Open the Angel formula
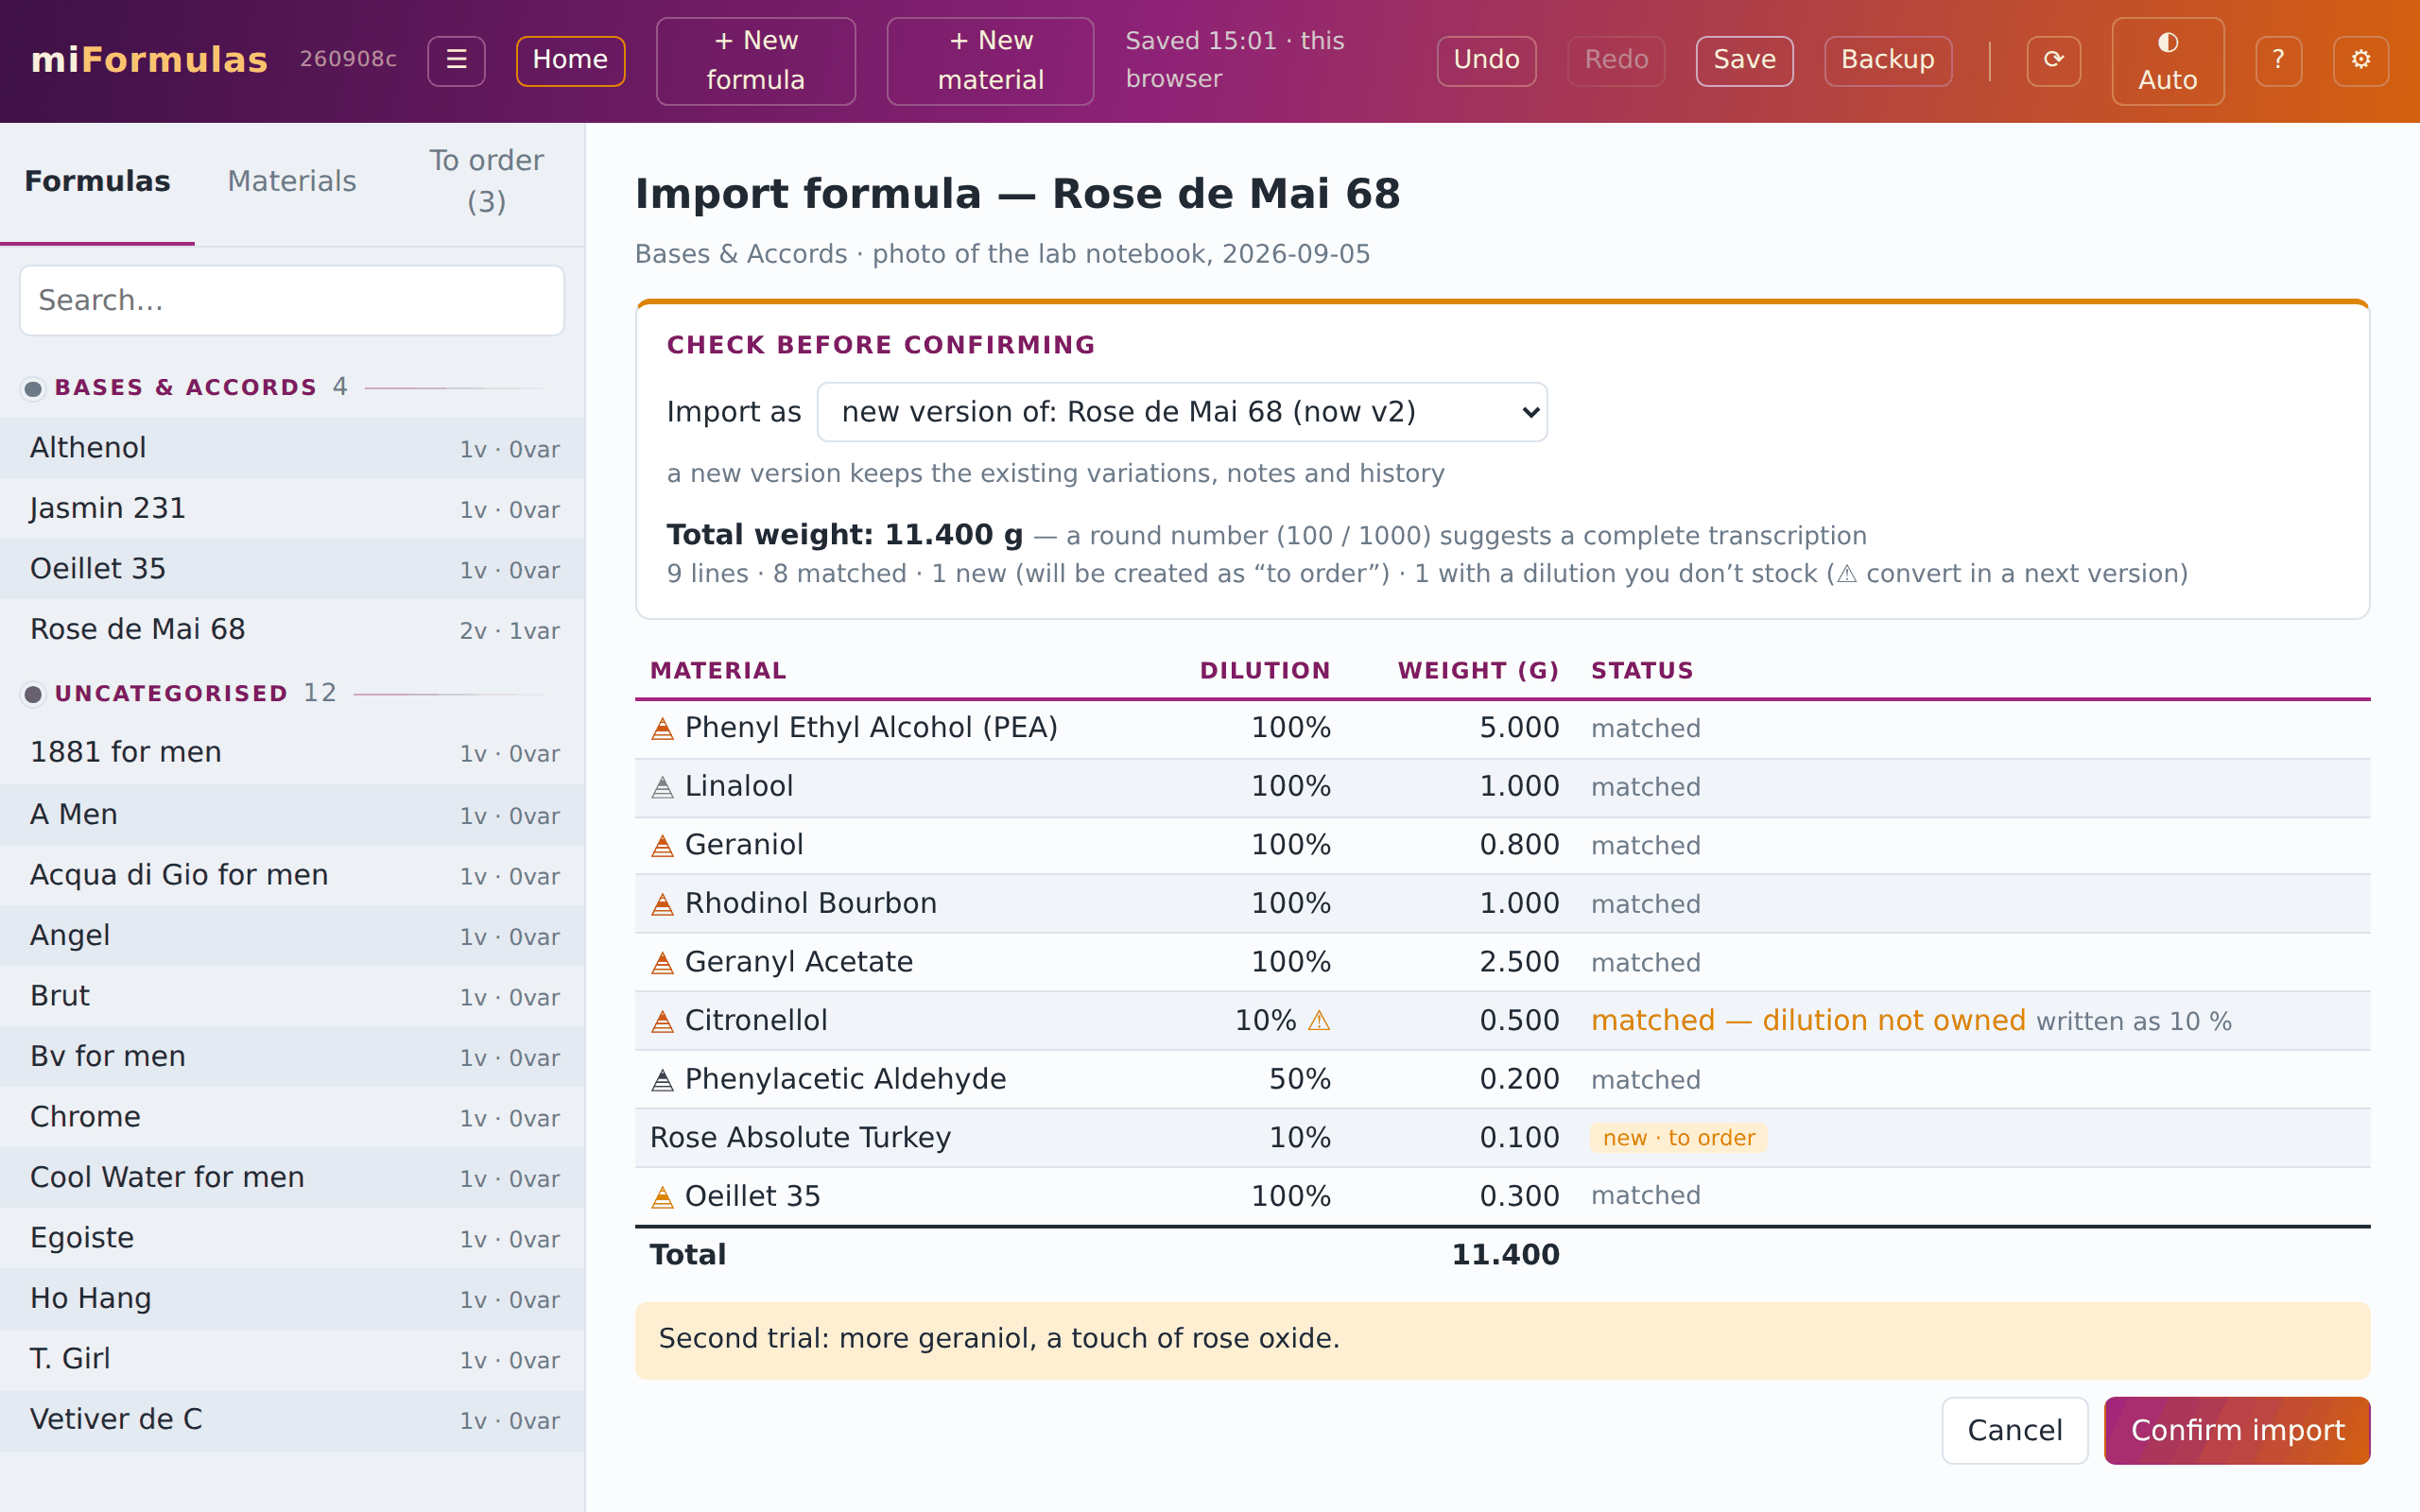 click(292, 936)
